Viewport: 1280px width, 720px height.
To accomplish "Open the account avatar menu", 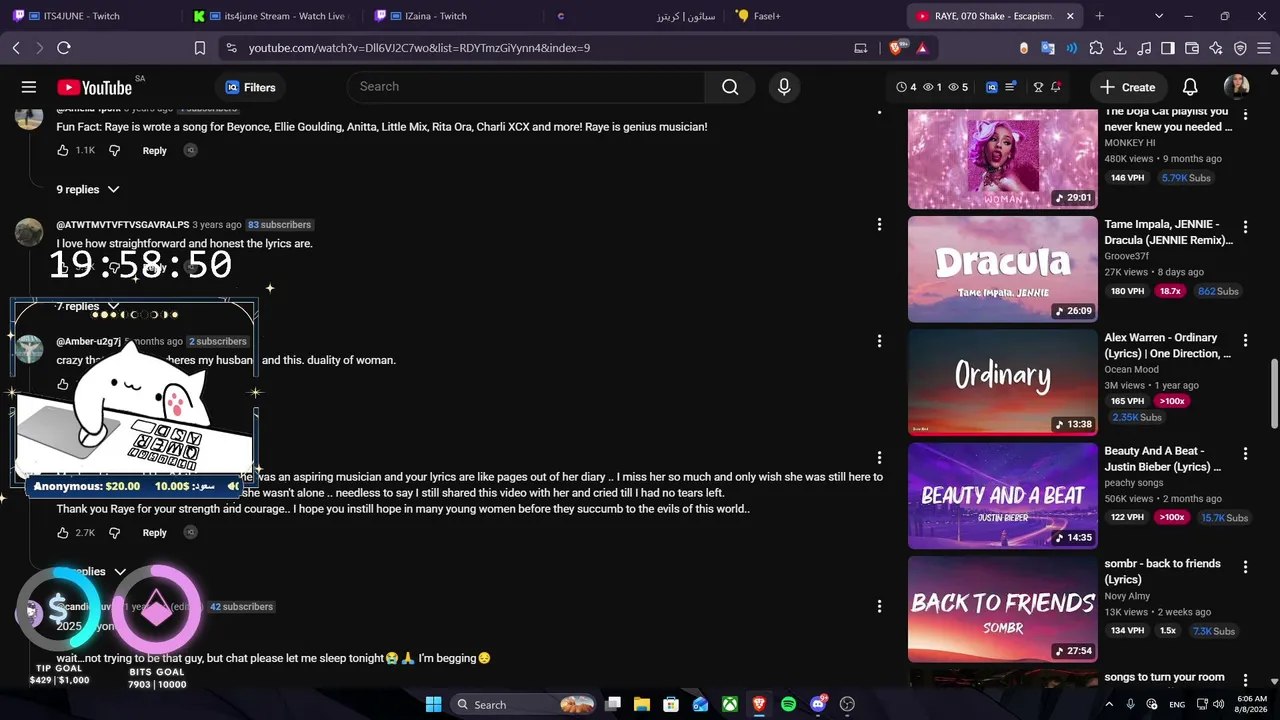I will (1237, 87).
